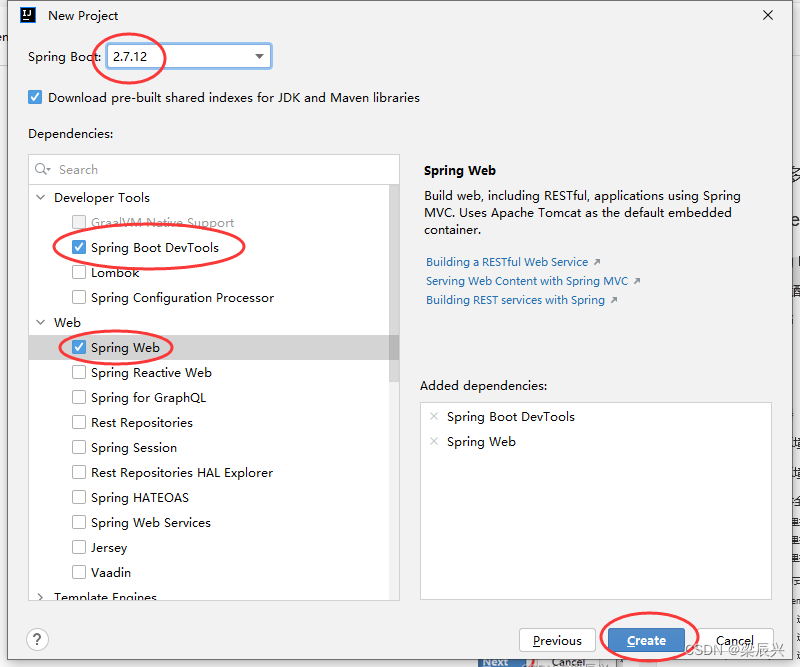Viewport: 800px width, 667px height.
Task: Uncheck Spring Boot DevTools checkbox
Action: click(79, 247)
